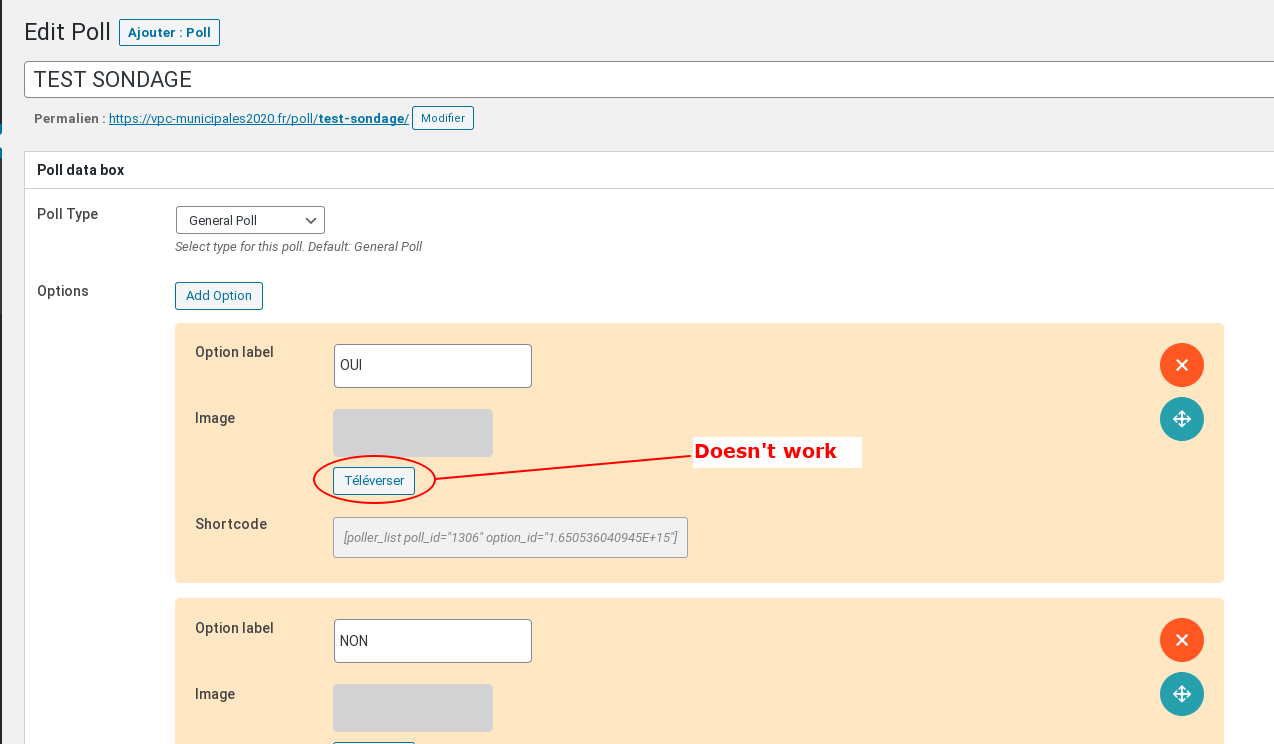Open the vpc-municipales2020.fr poll permalink
The image size is (1274, 744).
259,118
